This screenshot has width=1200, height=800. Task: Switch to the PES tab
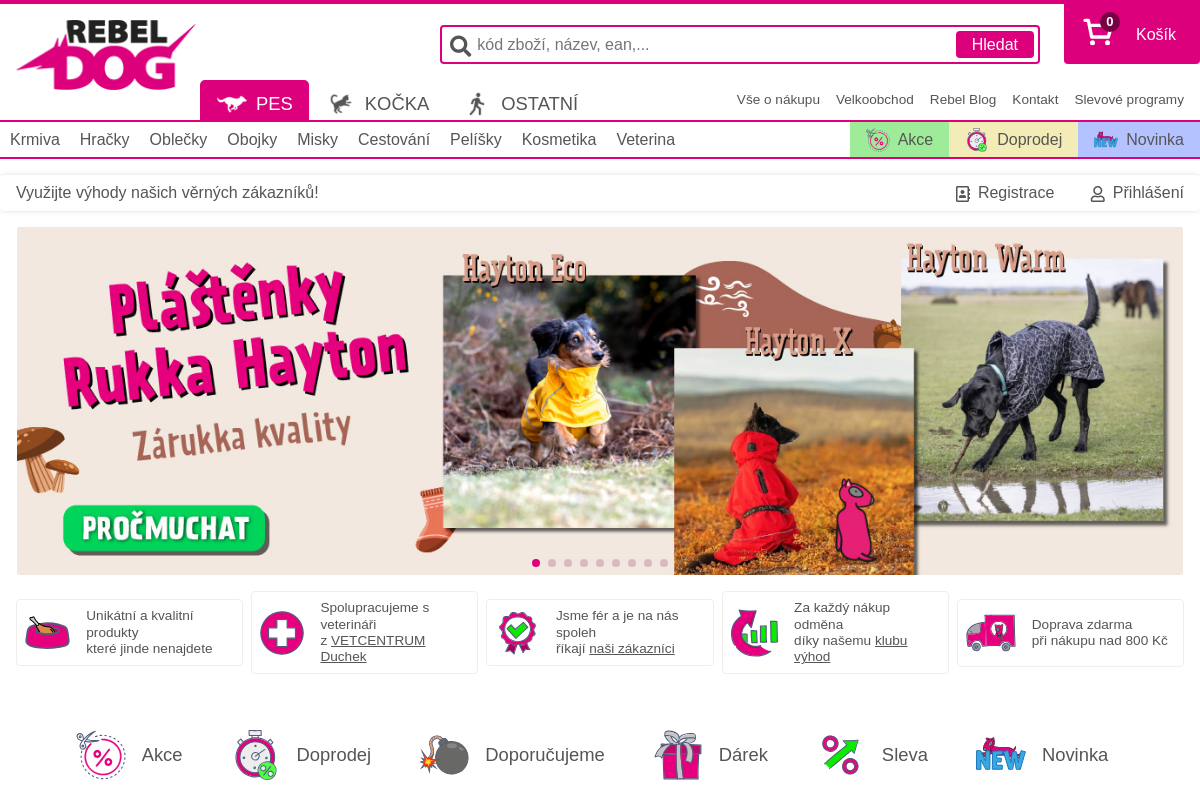[x=254, y=101]
